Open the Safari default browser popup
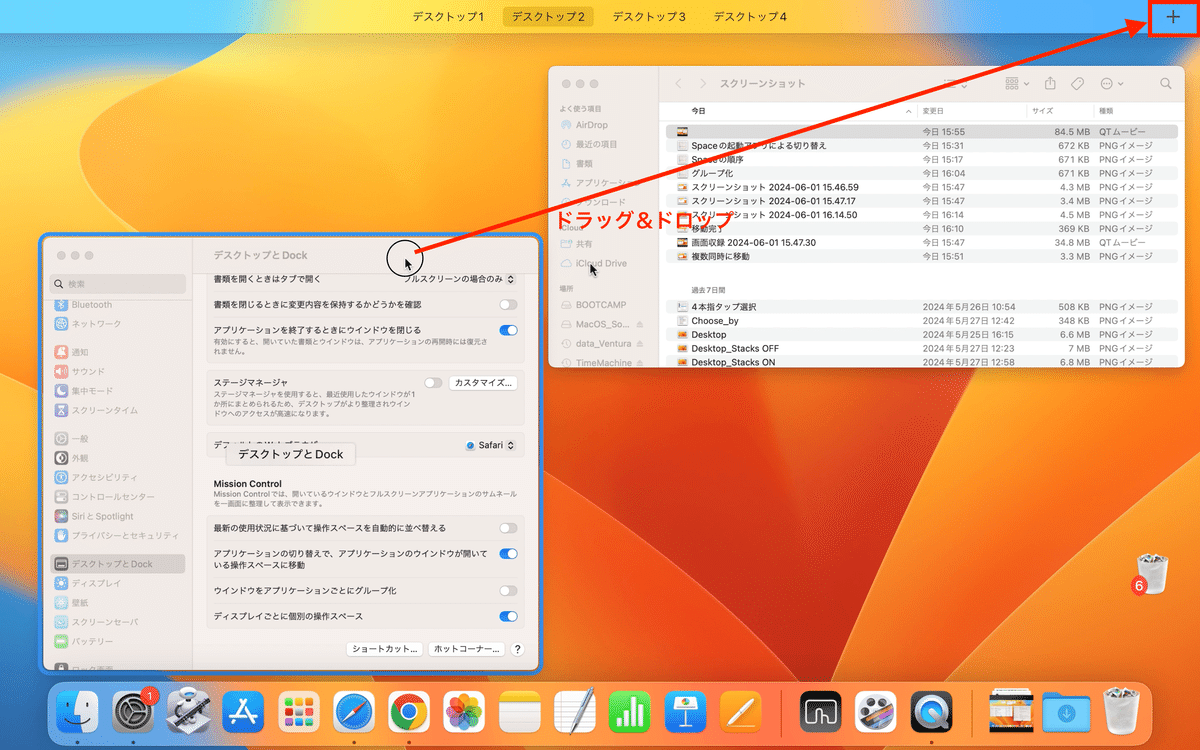 click(491, 445)
